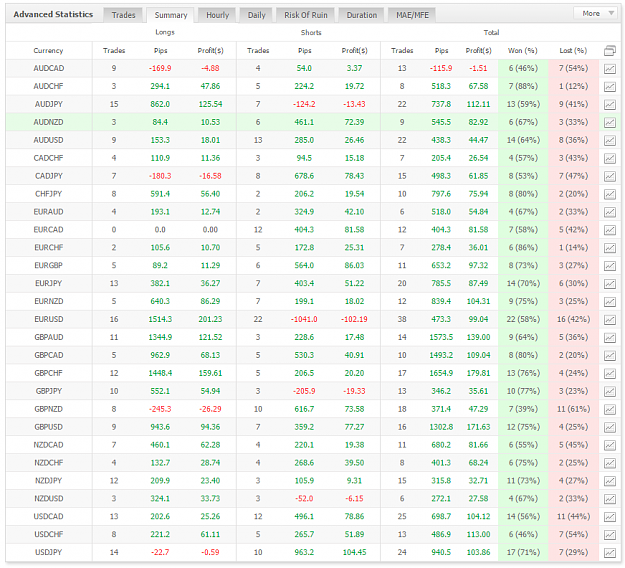Open chart icon for CHFJPY row
The width and height of the screenshot is (625, 568).
[x=609, y=194]
